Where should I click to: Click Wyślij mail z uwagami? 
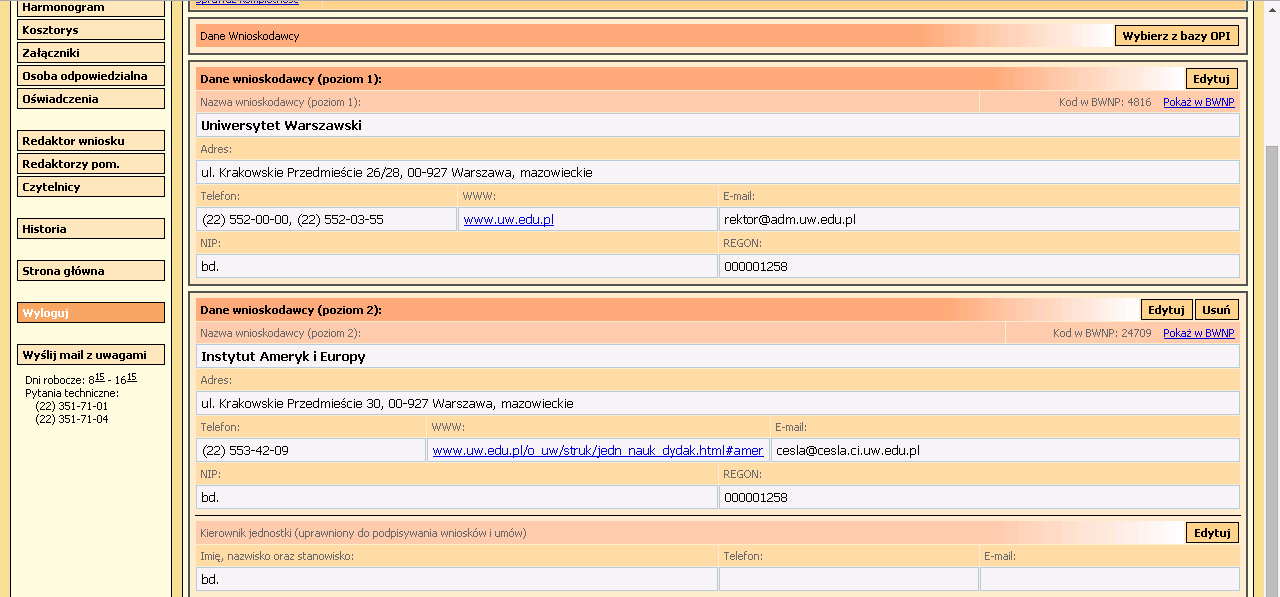coord(91,355)
